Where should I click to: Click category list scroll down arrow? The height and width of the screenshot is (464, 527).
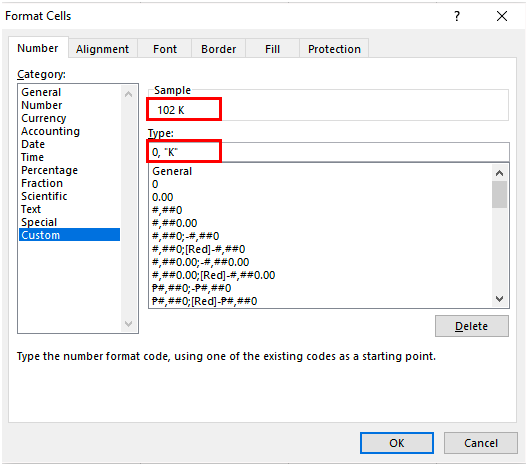tap(128, 324)
